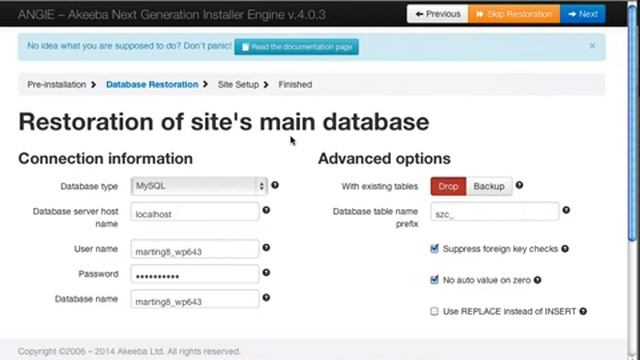Click help icon for Use REPLACE instead of INSERT

[583, 311]
